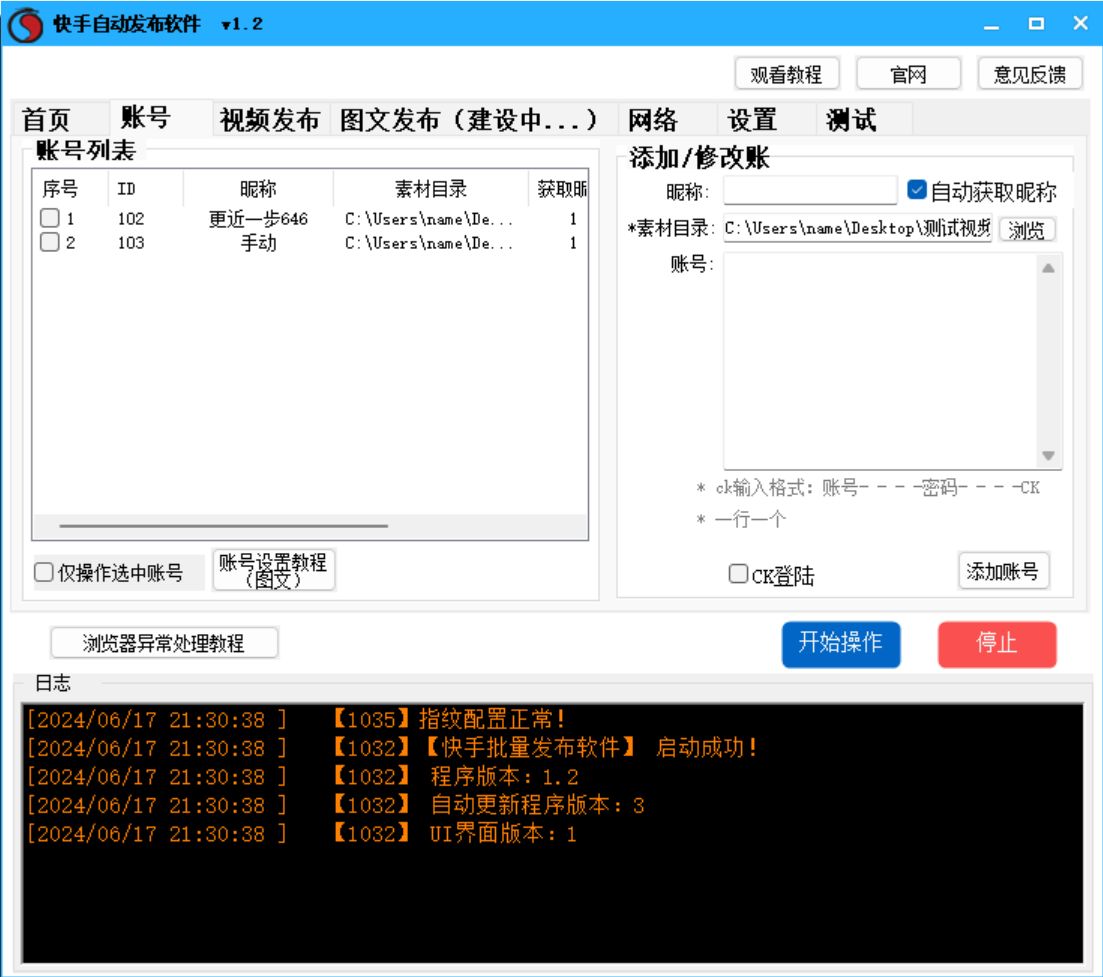Click the red 停止 button

tap(997, 644)
